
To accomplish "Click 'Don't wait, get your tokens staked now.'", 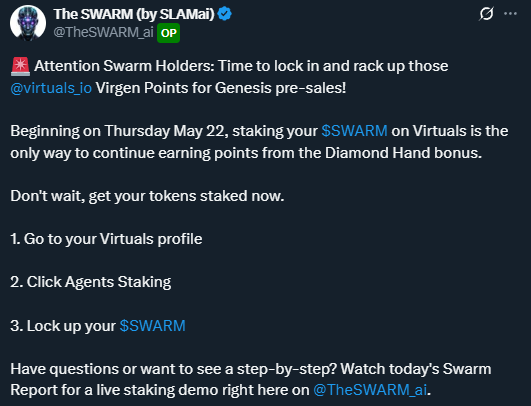I will pyautogui.click(x=147, y=196).
